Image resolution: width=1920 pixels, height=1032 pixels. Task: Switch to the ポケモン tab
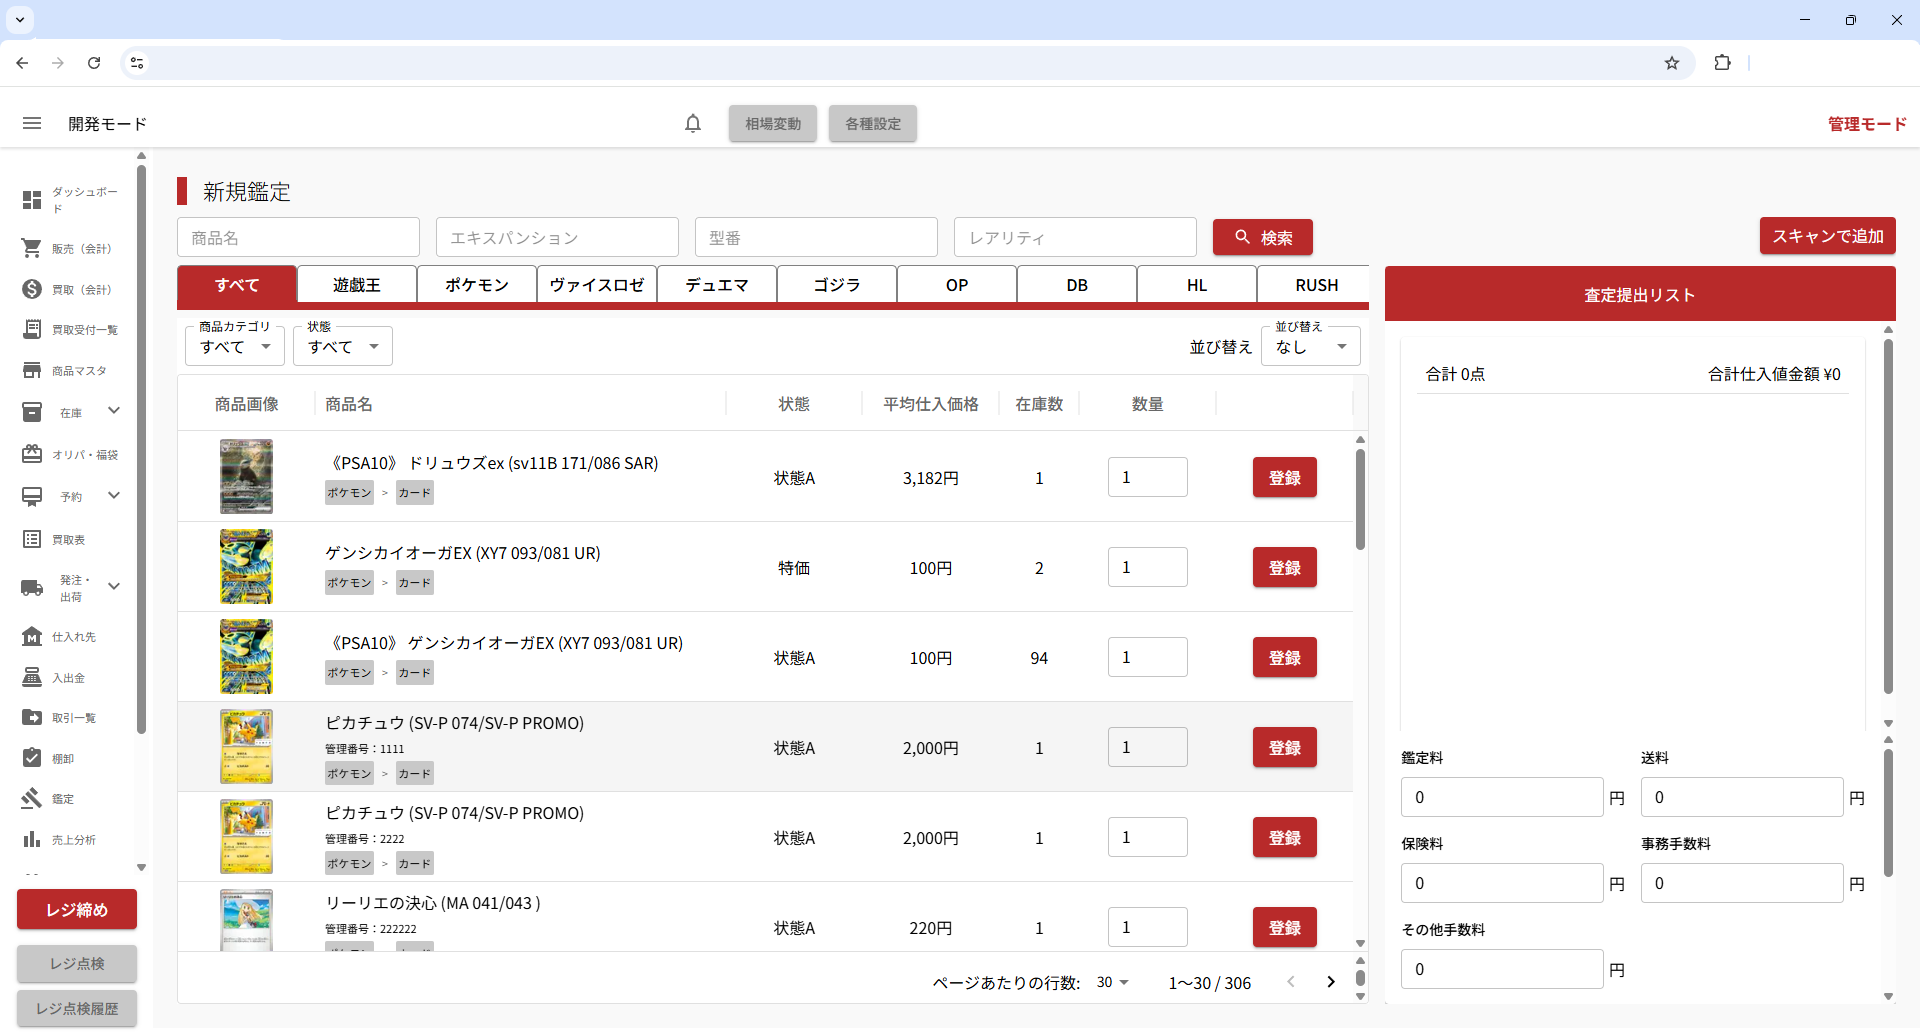tap(477, 285)
